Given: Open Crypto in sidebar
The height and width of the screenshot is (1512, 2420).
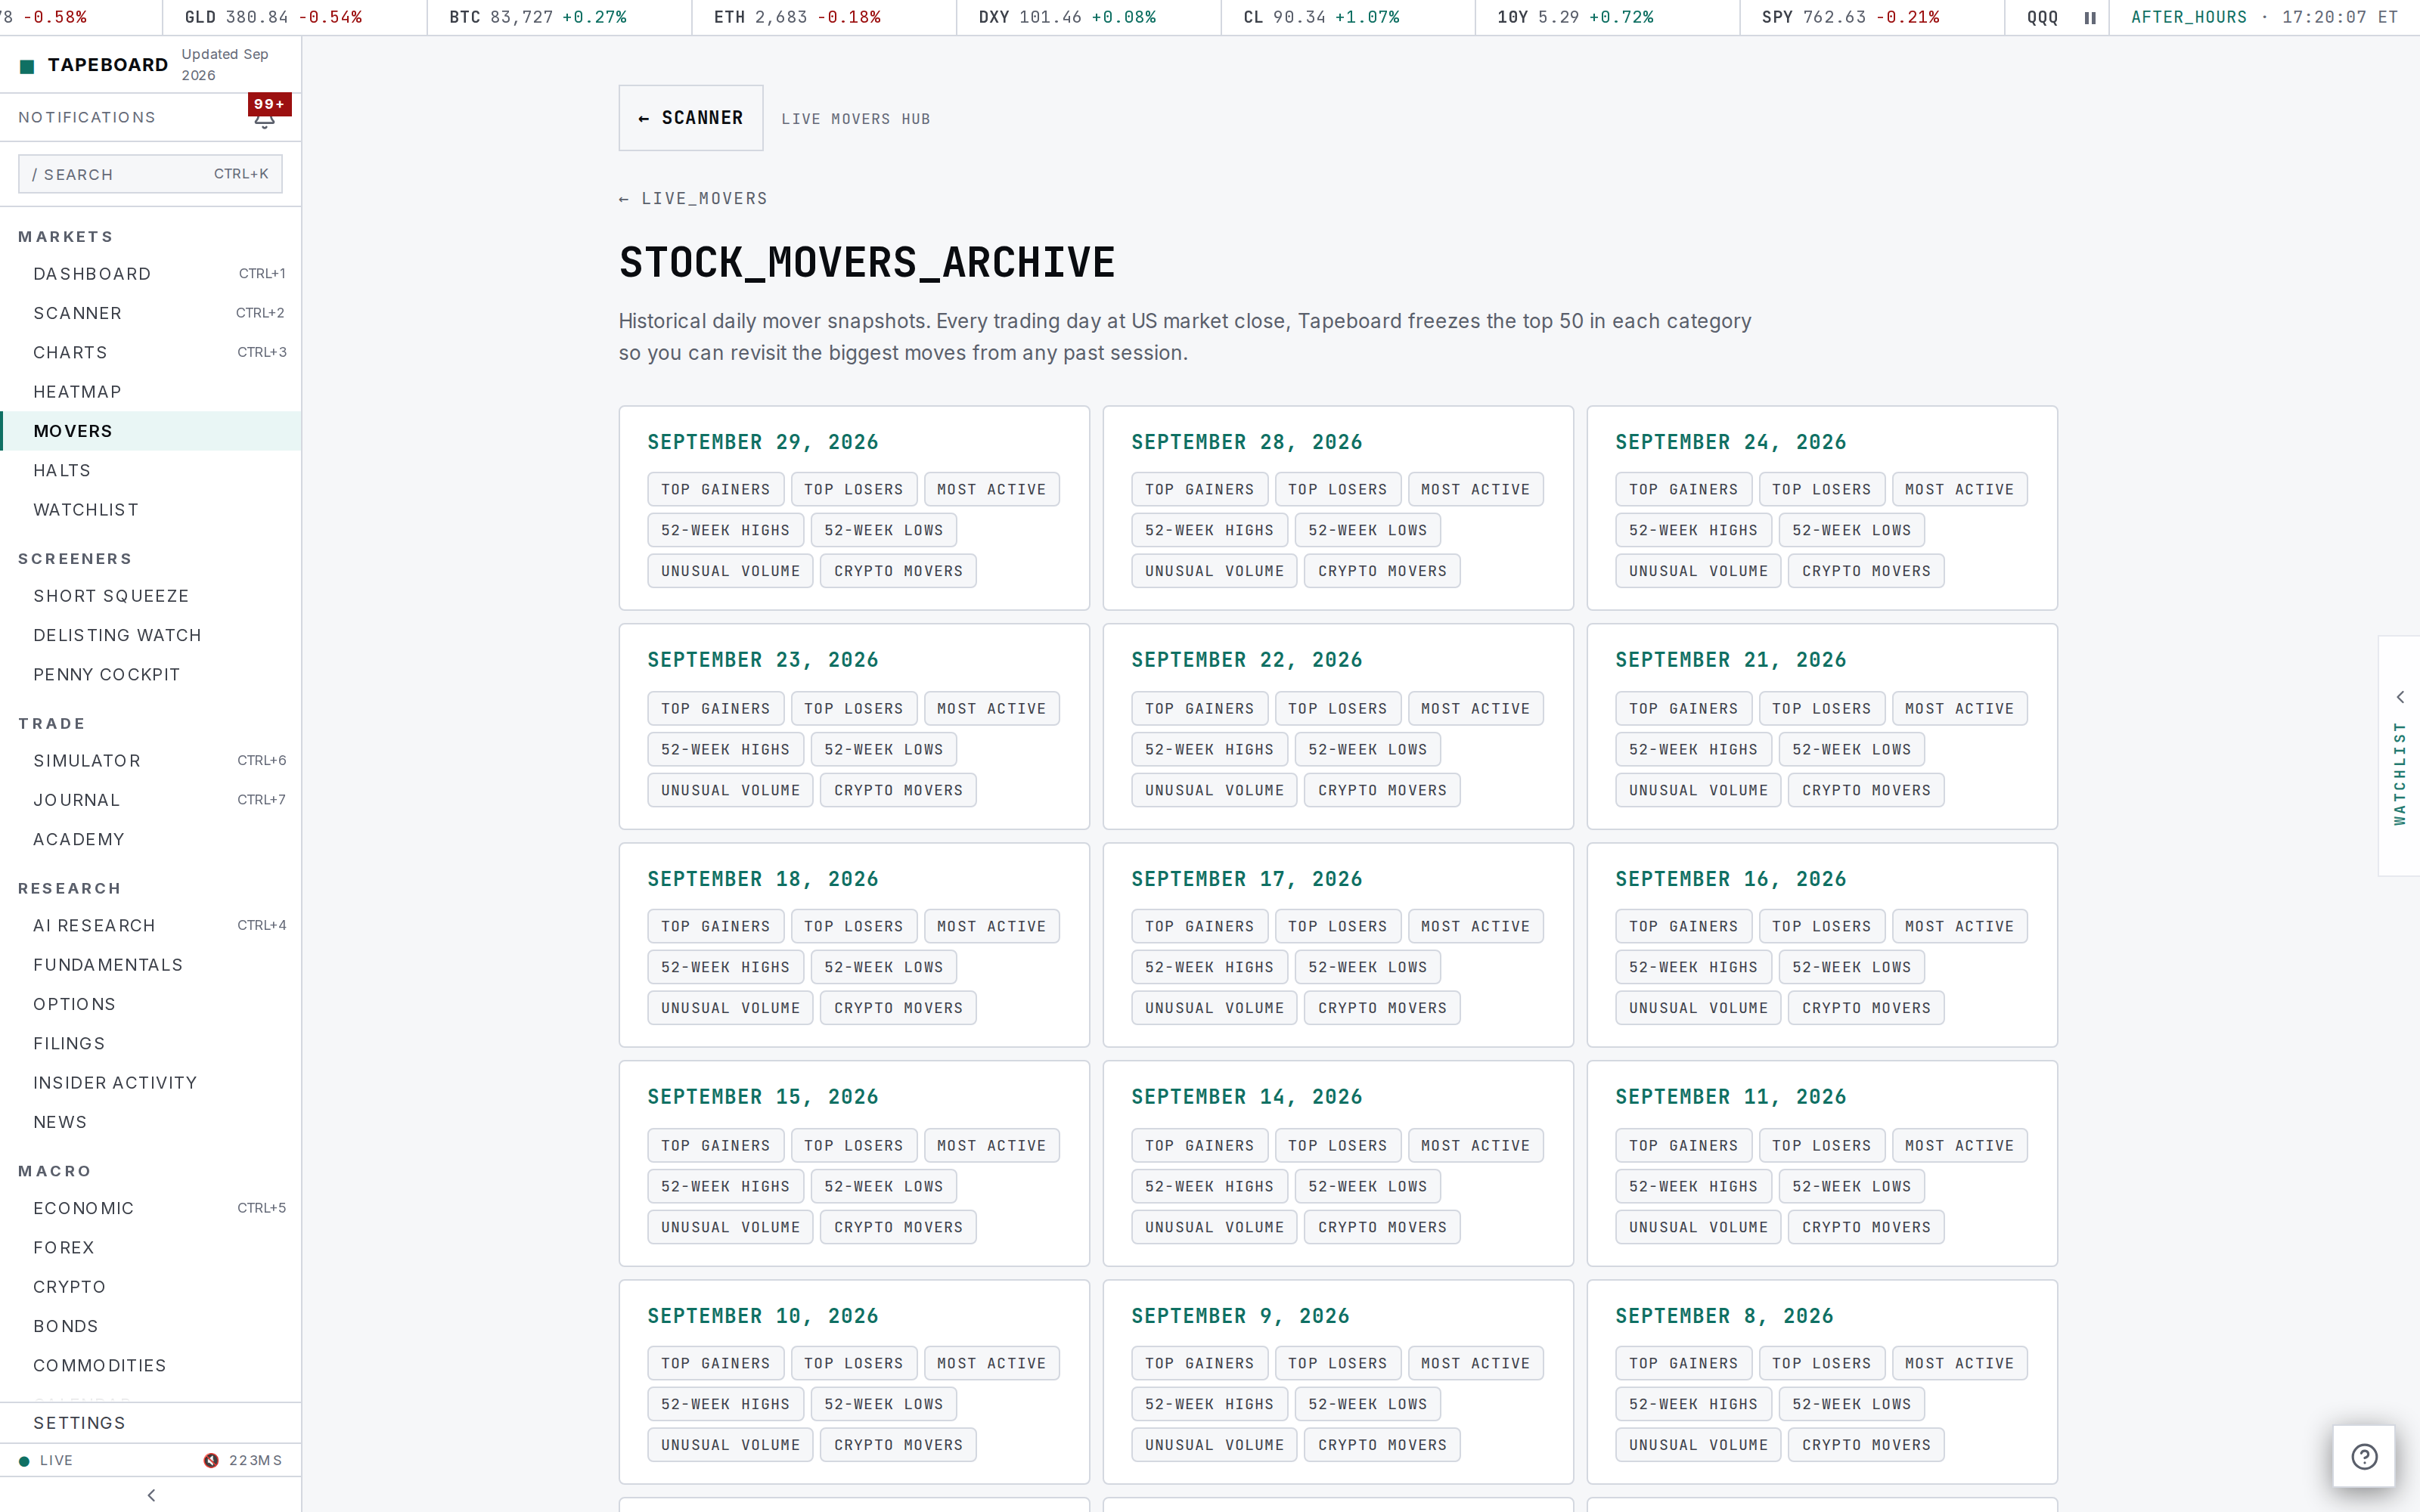Looking at the screenshot, I should [x=151, y=1287].
